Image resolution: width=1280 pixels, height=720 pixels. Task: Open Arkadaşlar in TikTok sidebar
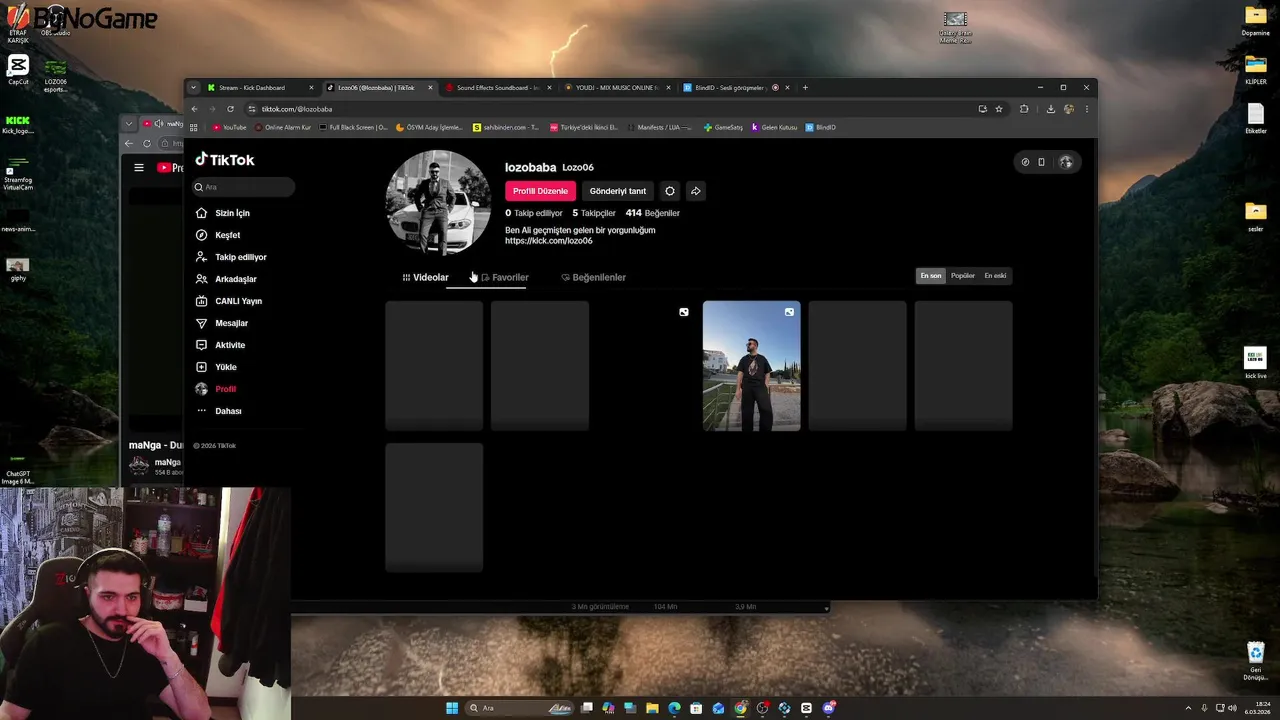(x=226, y=279)
